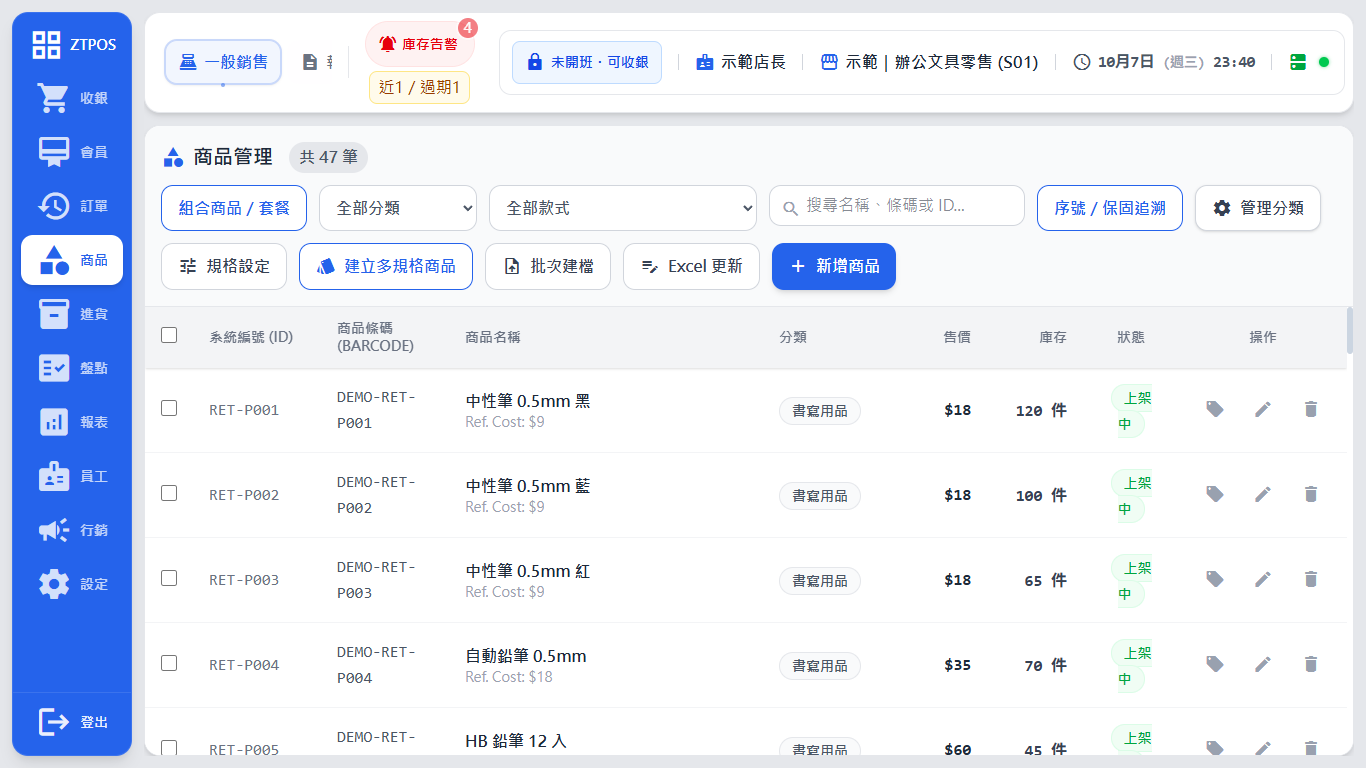Edit RET-P001 using its pencil icon
This screenshot has width=1366, height=768.
[x=1263, y=409]
